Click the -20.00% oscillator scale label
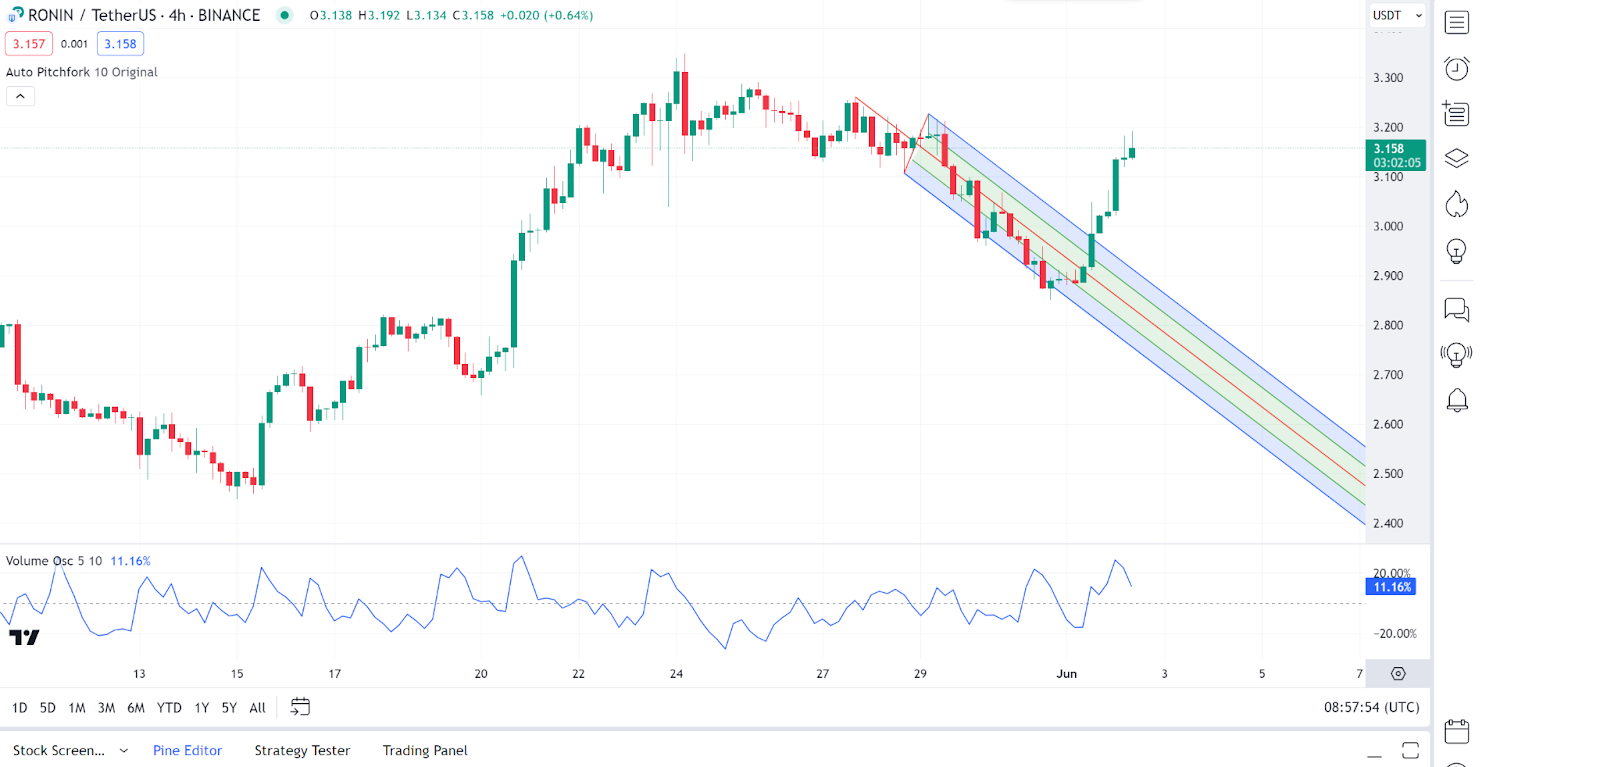Viewport: 1600px width, 767px height. pos(1394,634)
